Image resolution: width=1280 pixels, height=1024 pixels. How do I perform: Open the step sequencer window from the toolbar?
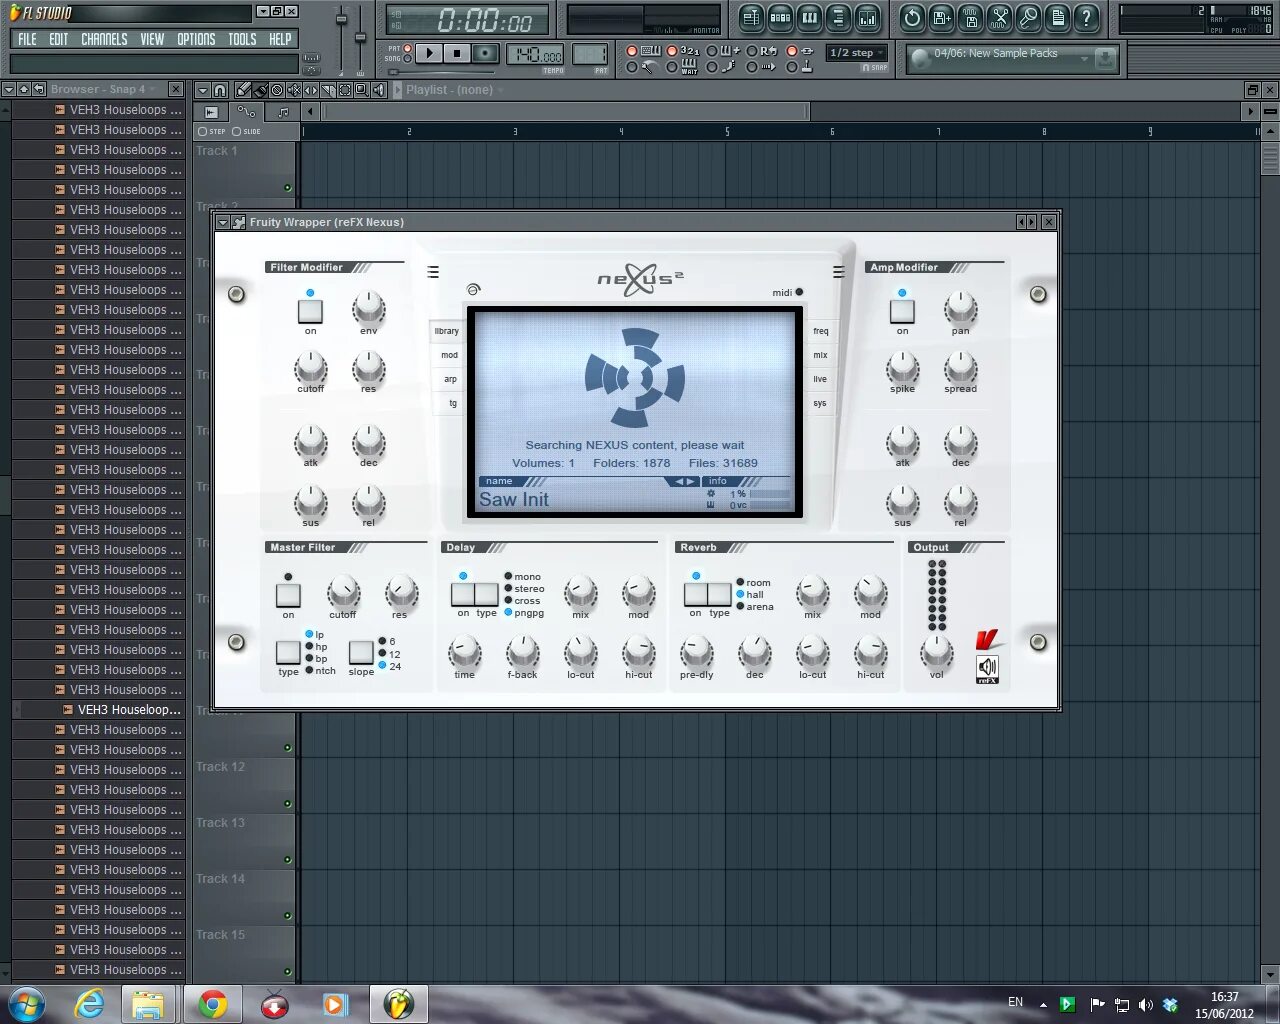tap(780, 17)
